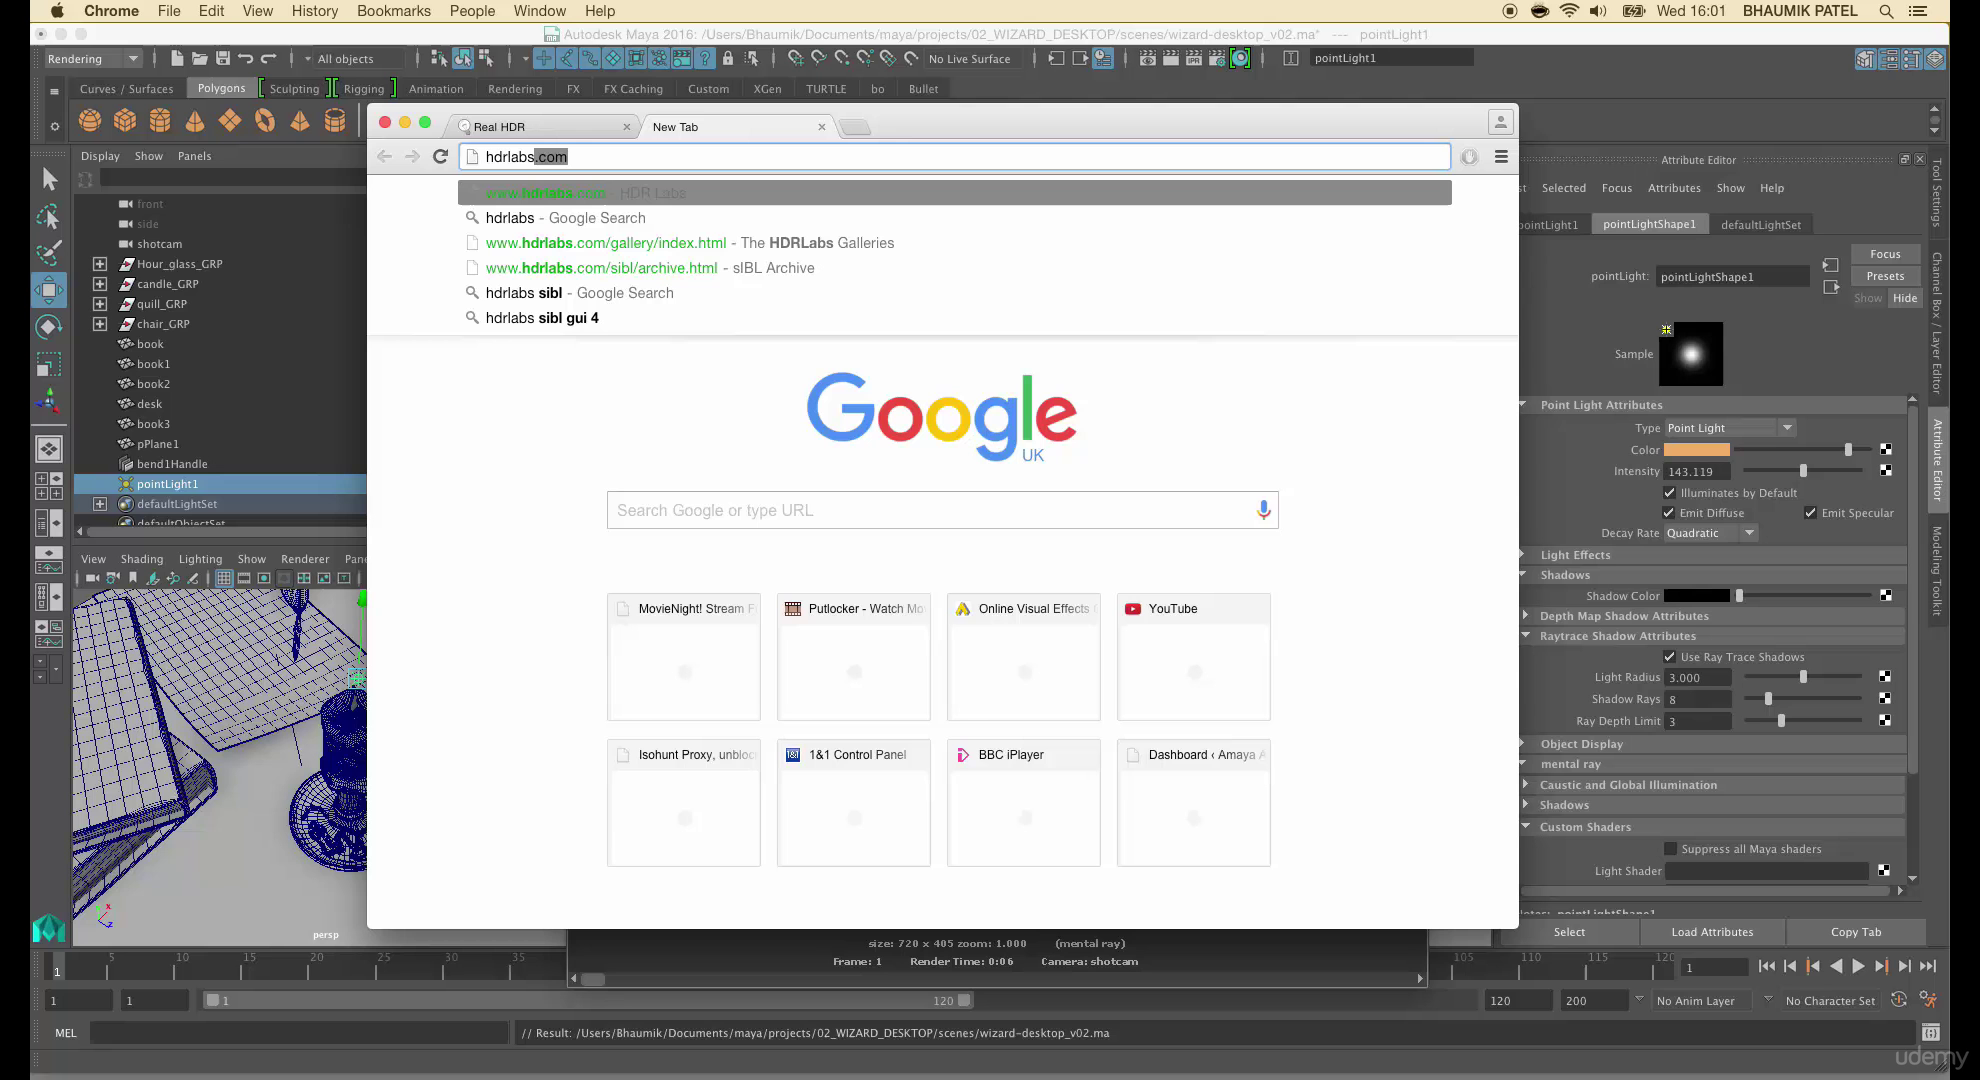Click black Shadow Color swatch
The image size is (1980, 1080).
(1696, 595)
